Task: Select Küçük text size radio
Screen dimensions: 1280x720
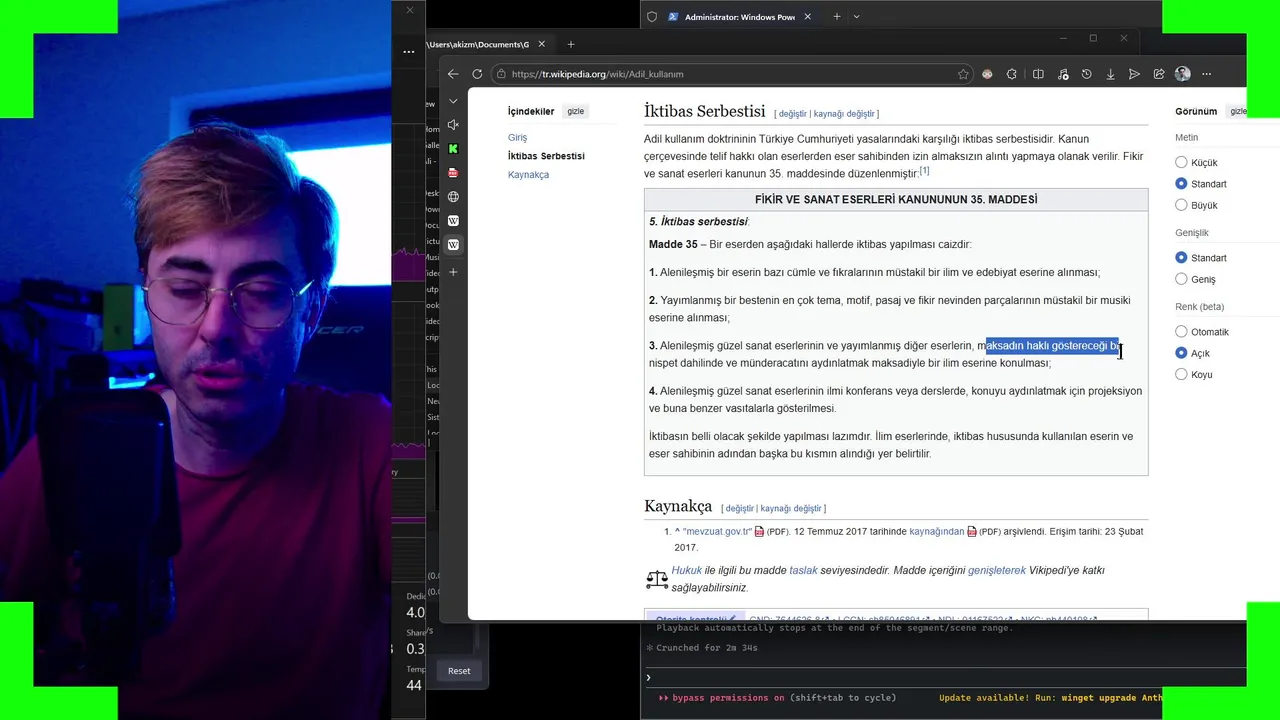Action: (x=1181, y=162)
